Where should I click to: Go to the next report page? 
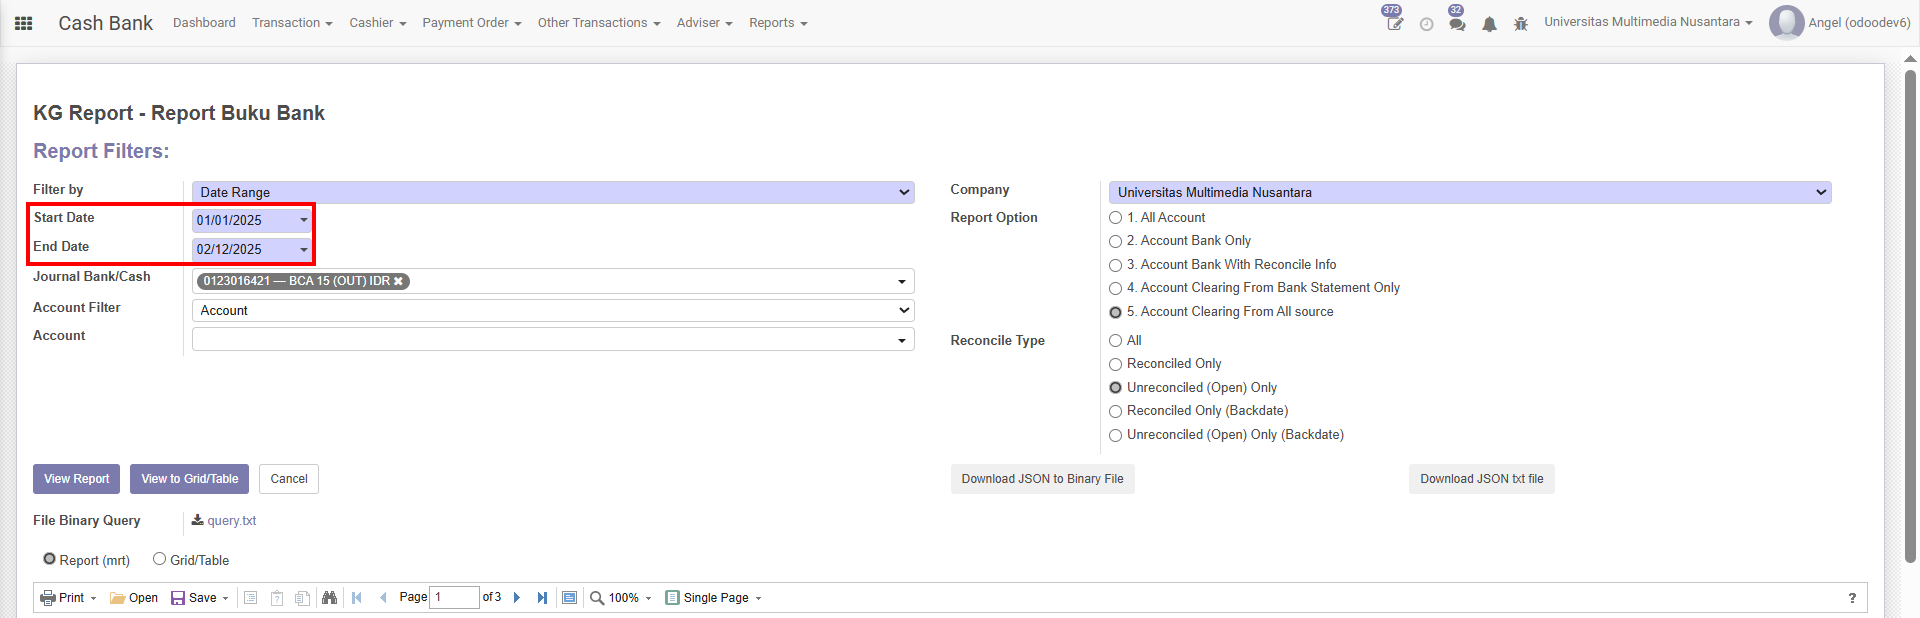[517, 598]
